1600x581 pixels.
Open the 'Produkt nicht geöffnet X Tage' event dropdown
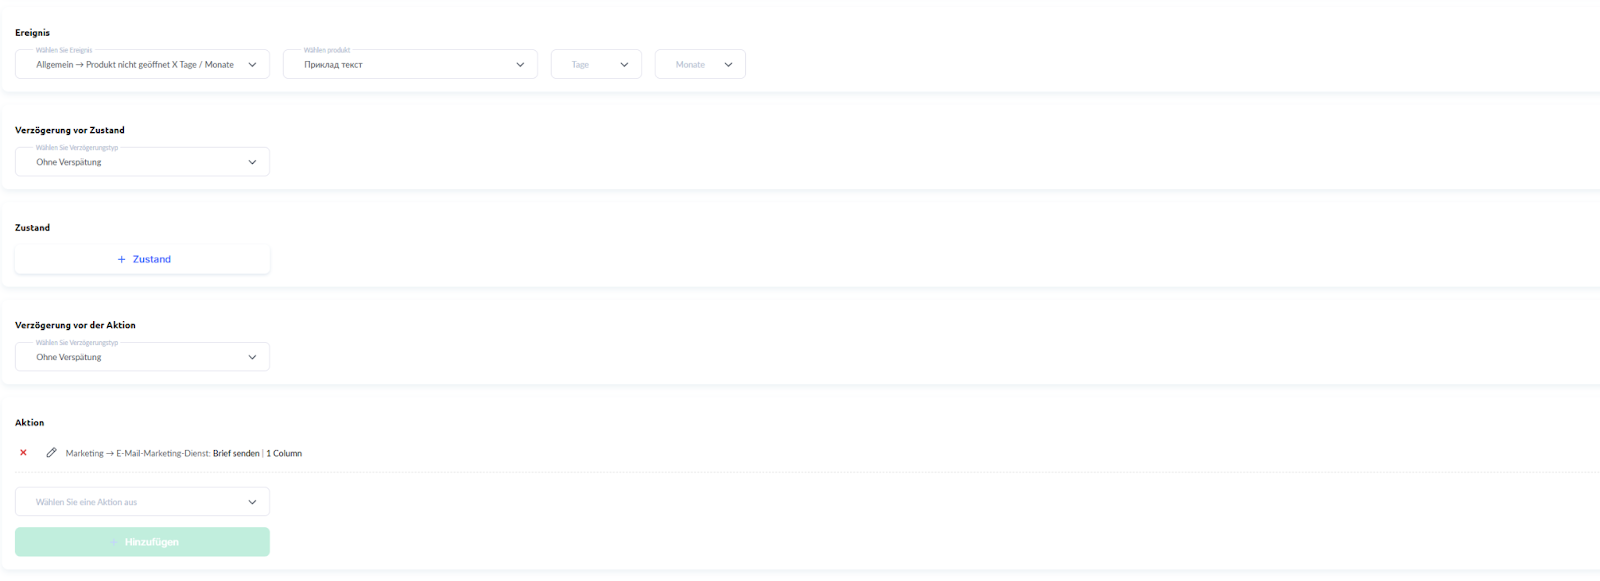coord(135,65)
